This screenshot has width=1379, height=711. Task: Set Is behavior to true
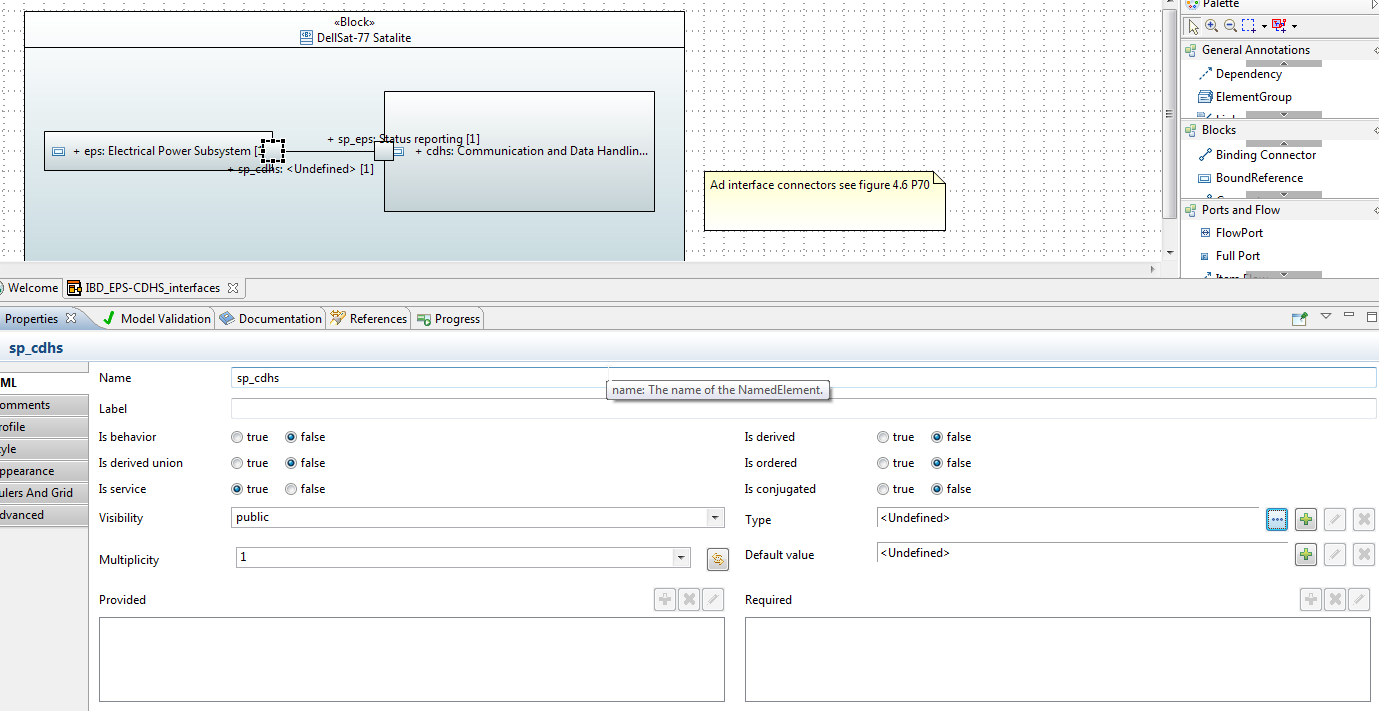(237, 437)
